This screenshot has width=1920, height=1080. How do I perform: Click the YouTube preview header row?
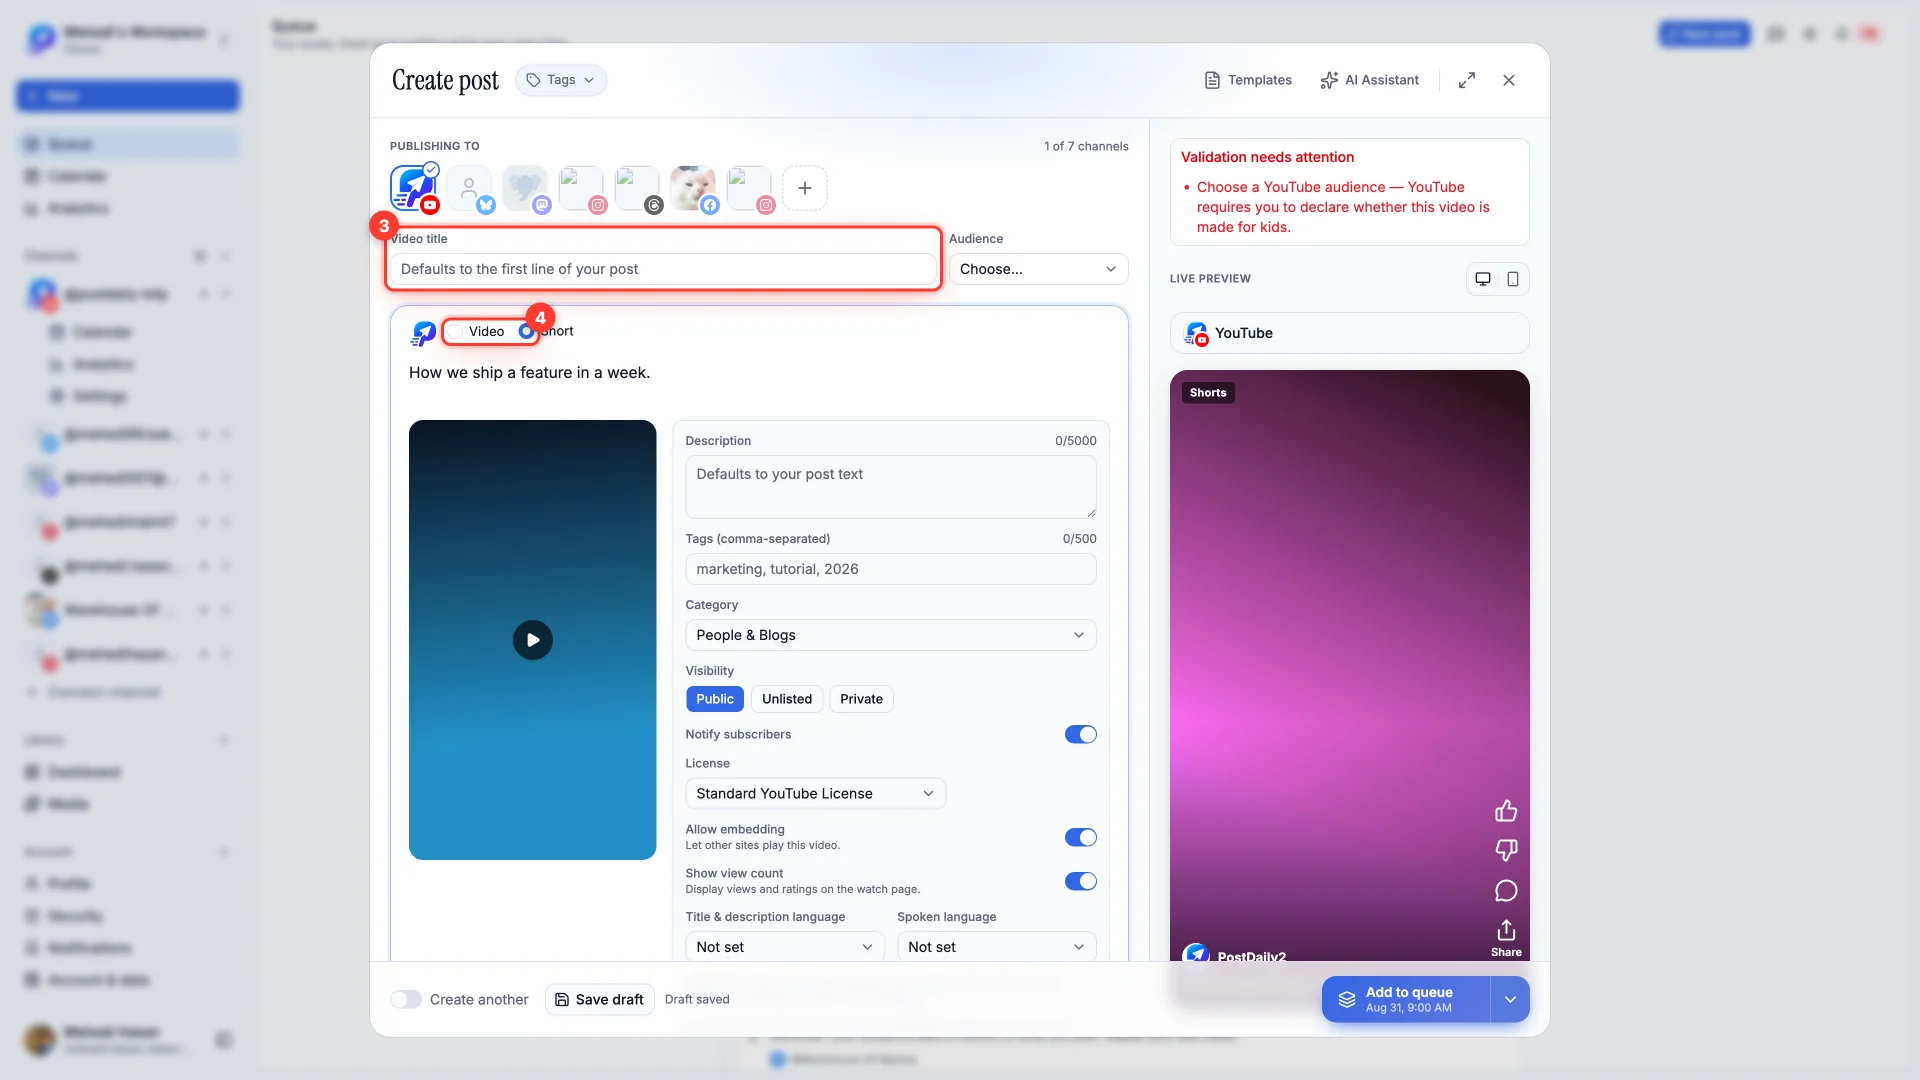point(1349,333)
